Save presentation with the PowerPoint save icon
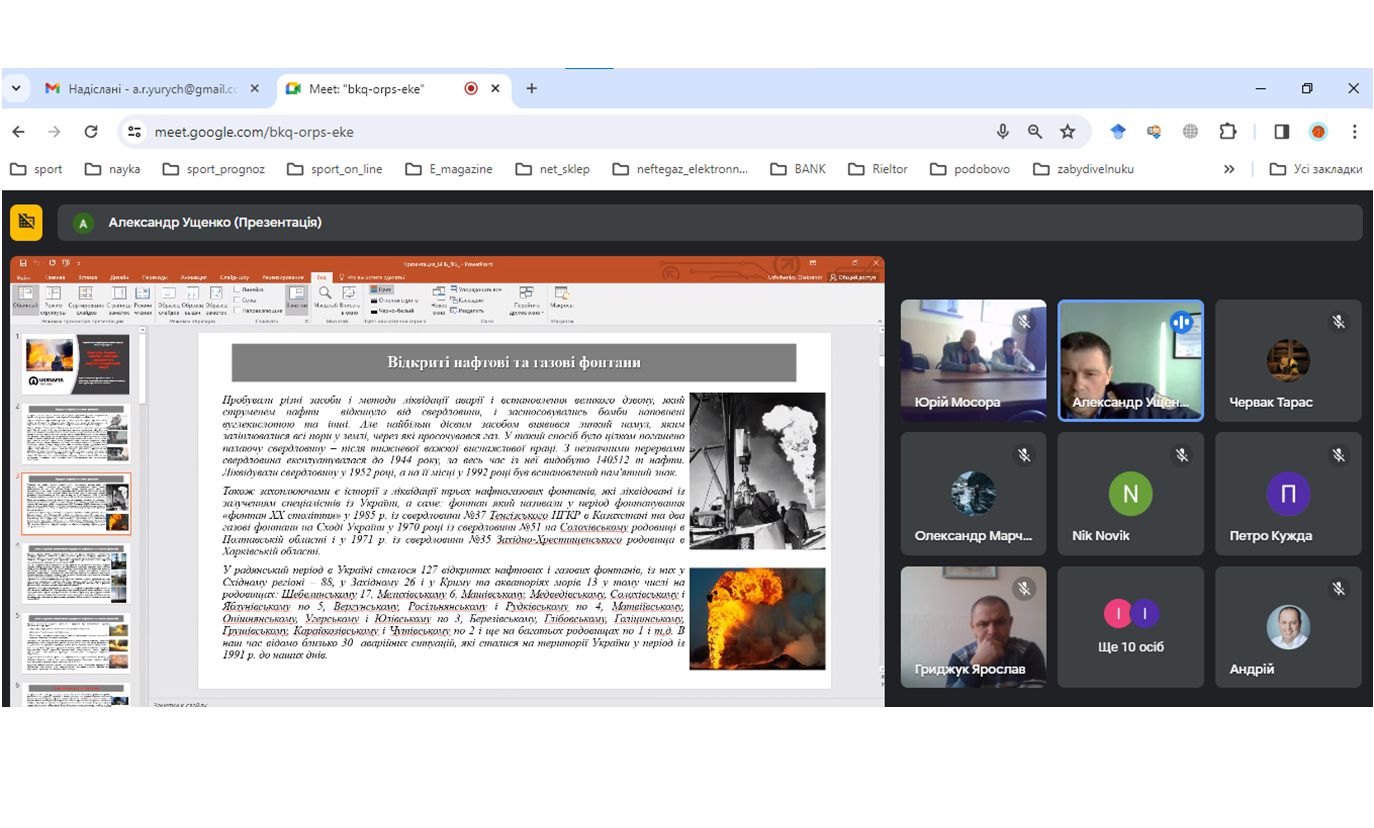The width and height of the screenshot is (1374, 828). [23, 263]
